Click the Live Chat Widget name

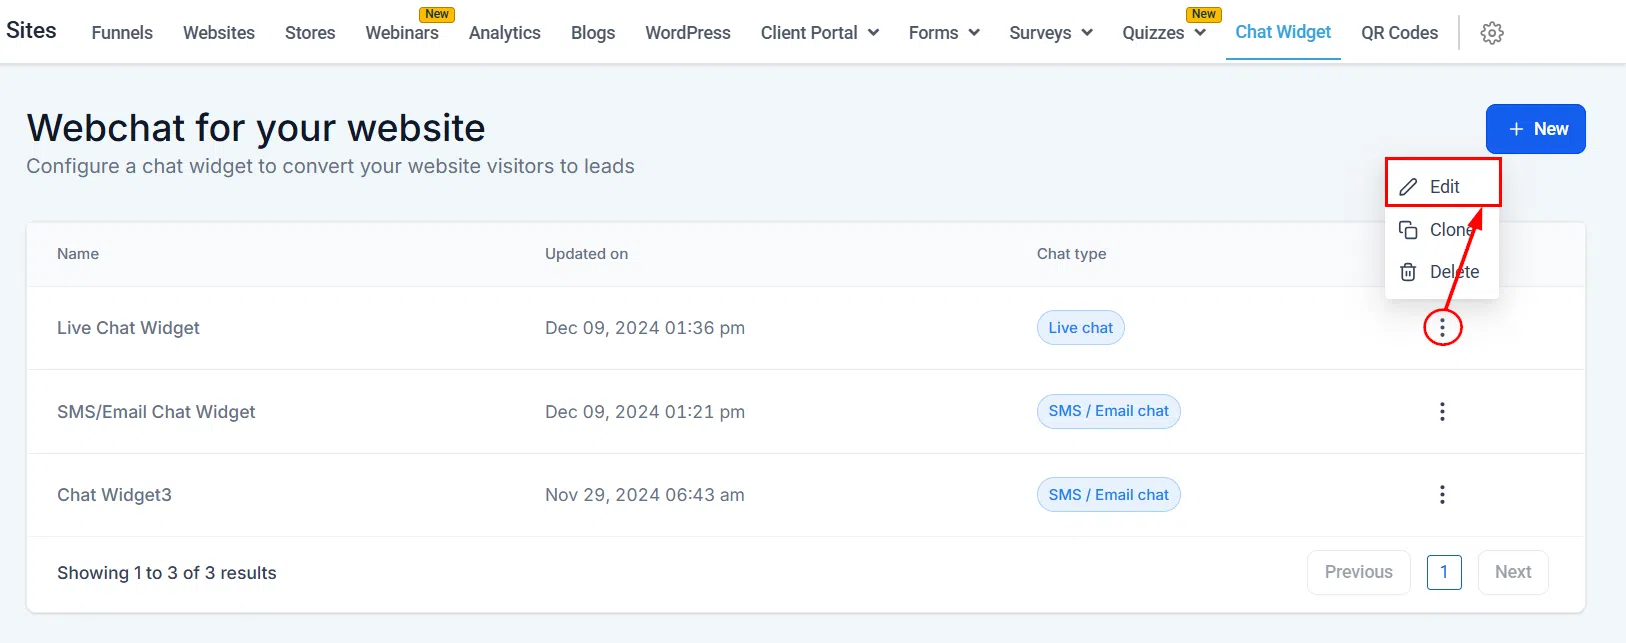click(128, 328)
